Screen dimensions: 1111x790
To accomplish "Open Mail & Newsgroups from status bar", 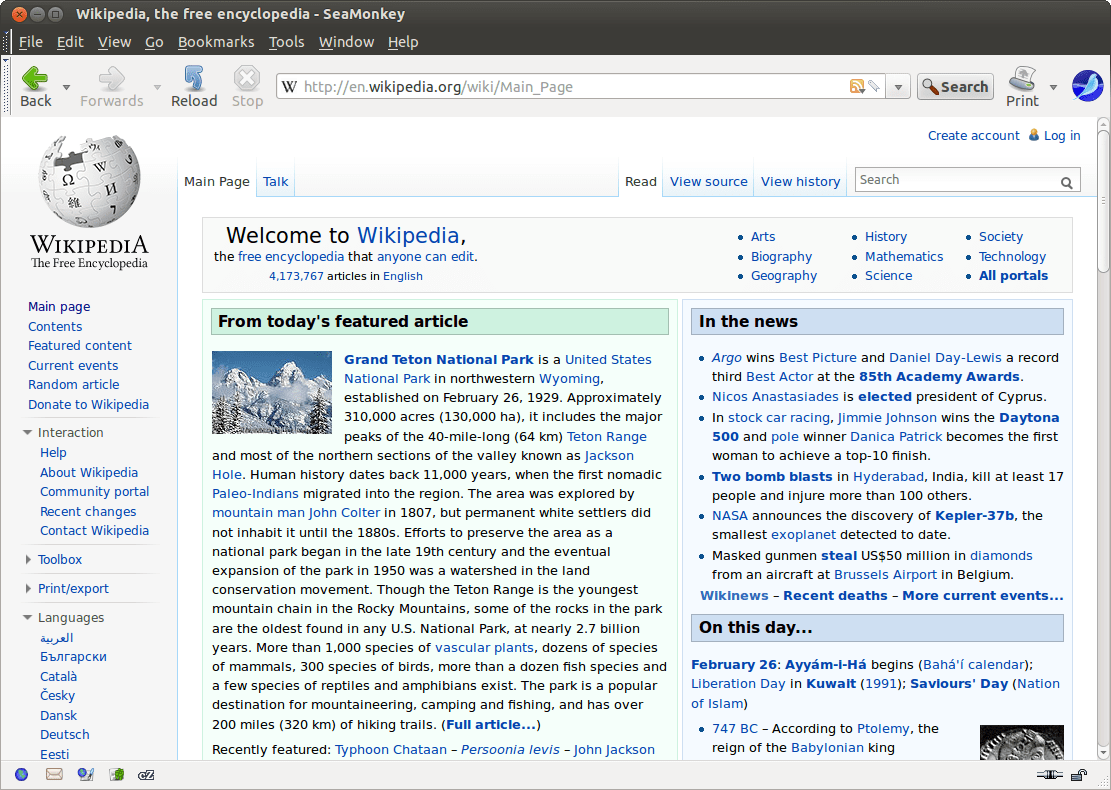I will pyautogui.click(x=54, y=774).
